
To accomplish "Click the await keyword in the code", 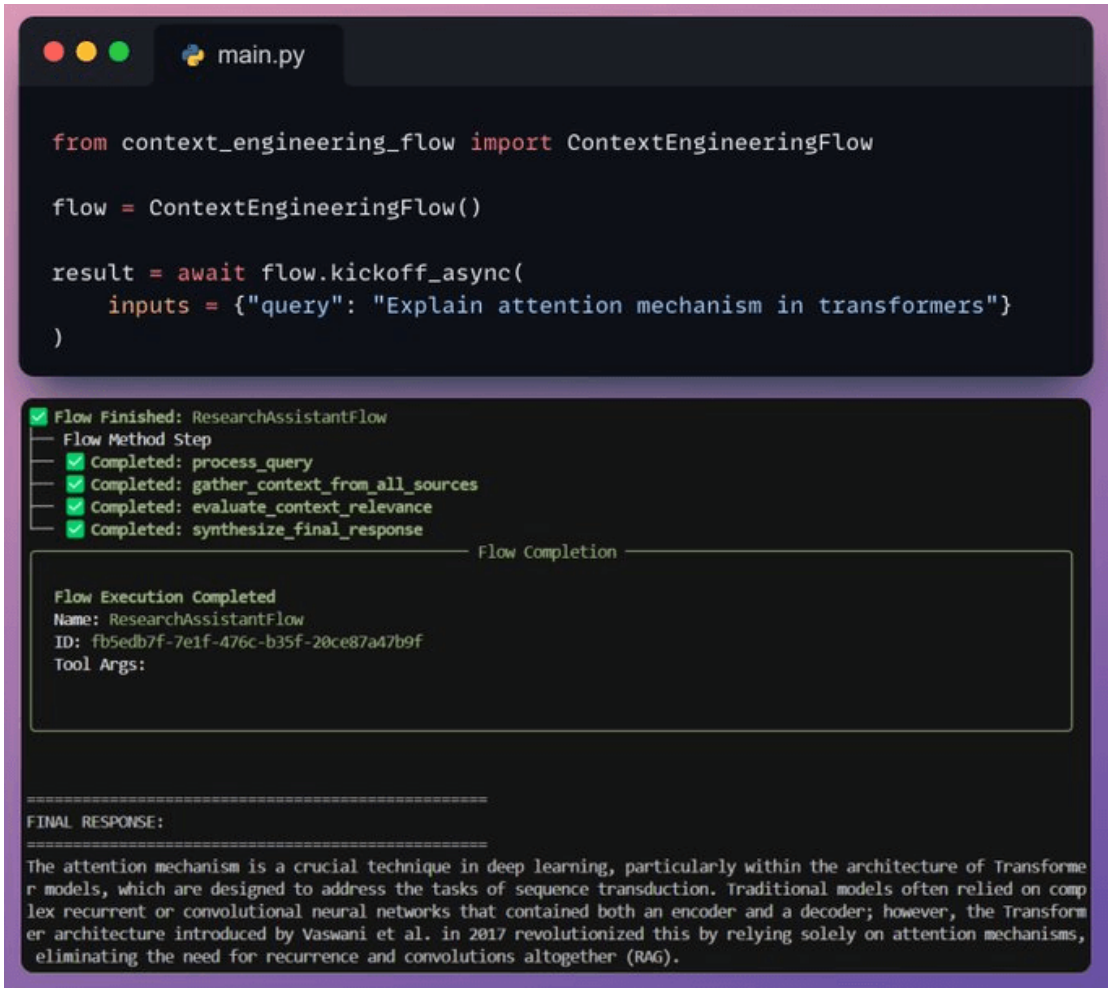I will [211, 273].
